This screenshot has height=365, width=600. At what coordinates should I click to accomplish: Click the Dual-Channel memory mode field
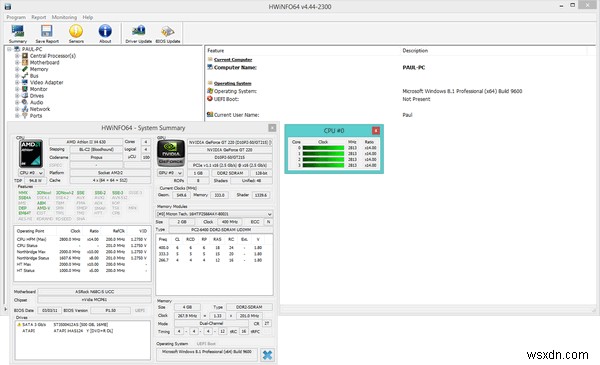(x=211, y=323)
